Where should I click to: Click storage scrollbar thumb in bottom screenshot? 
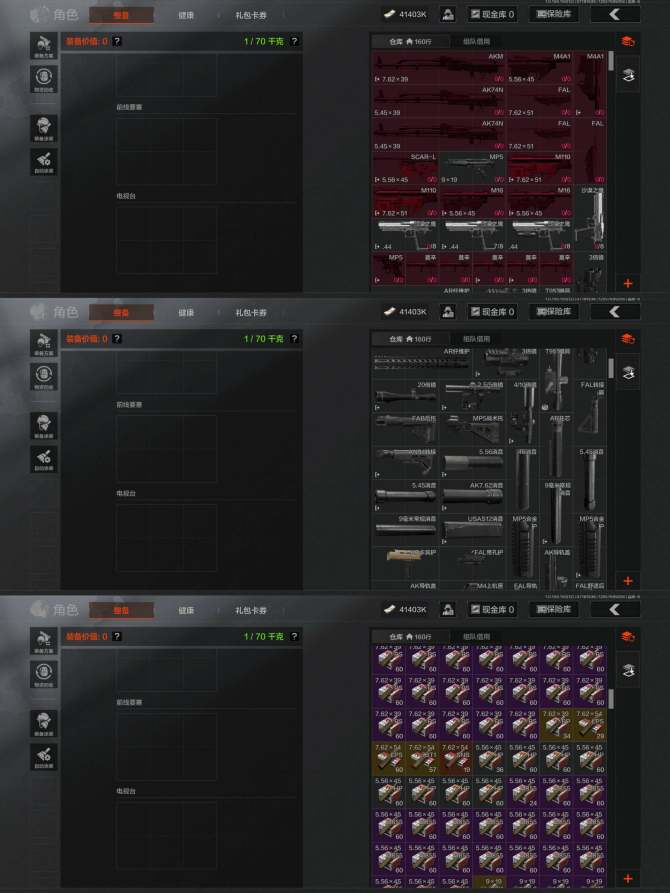click(x=611, y=699)
